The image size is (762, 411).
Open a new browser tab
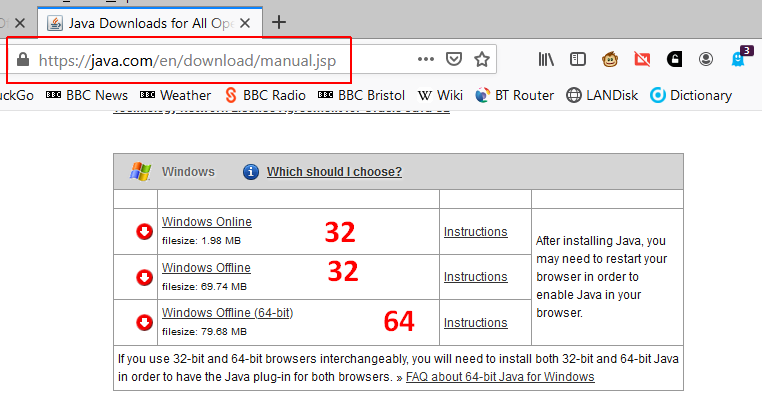[279, 21]
